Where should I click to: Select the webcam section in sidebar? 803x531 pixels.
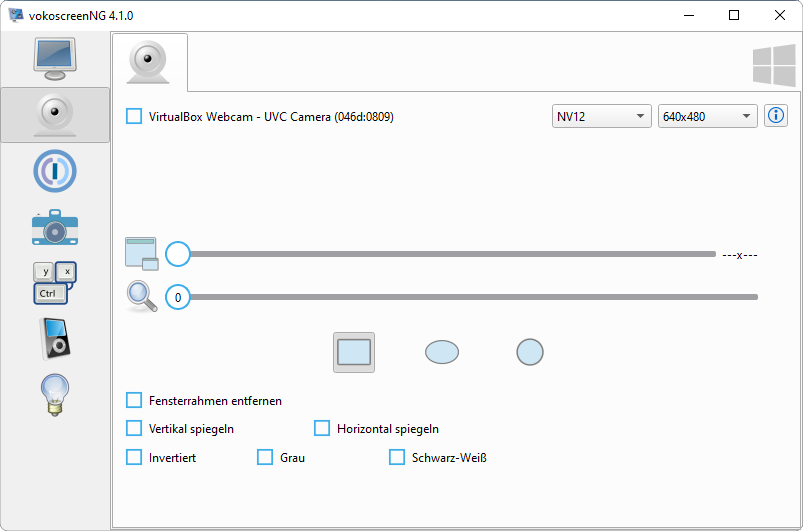click(x=55, y=115)
